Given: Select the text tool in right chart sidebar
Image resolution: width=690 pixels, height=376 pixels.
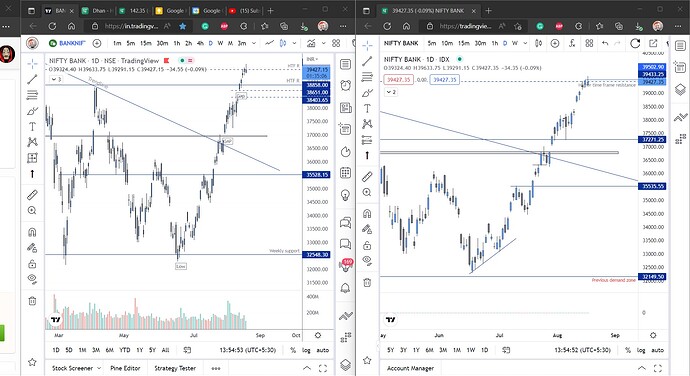Looking at the screenshot, I should (x=367, y=108).
